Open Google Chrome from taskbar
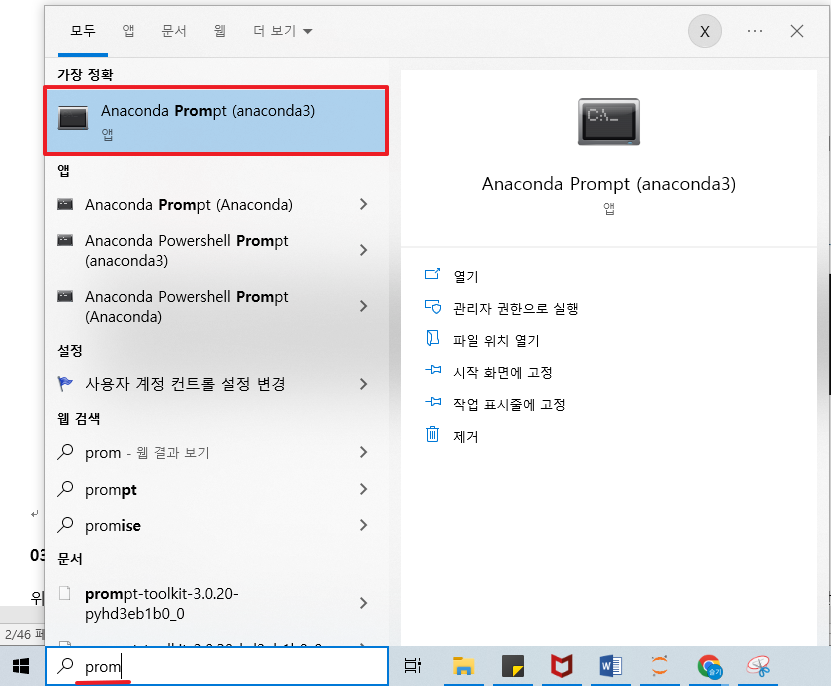Screen dimensions: 831x686 [x=710, y=666]
